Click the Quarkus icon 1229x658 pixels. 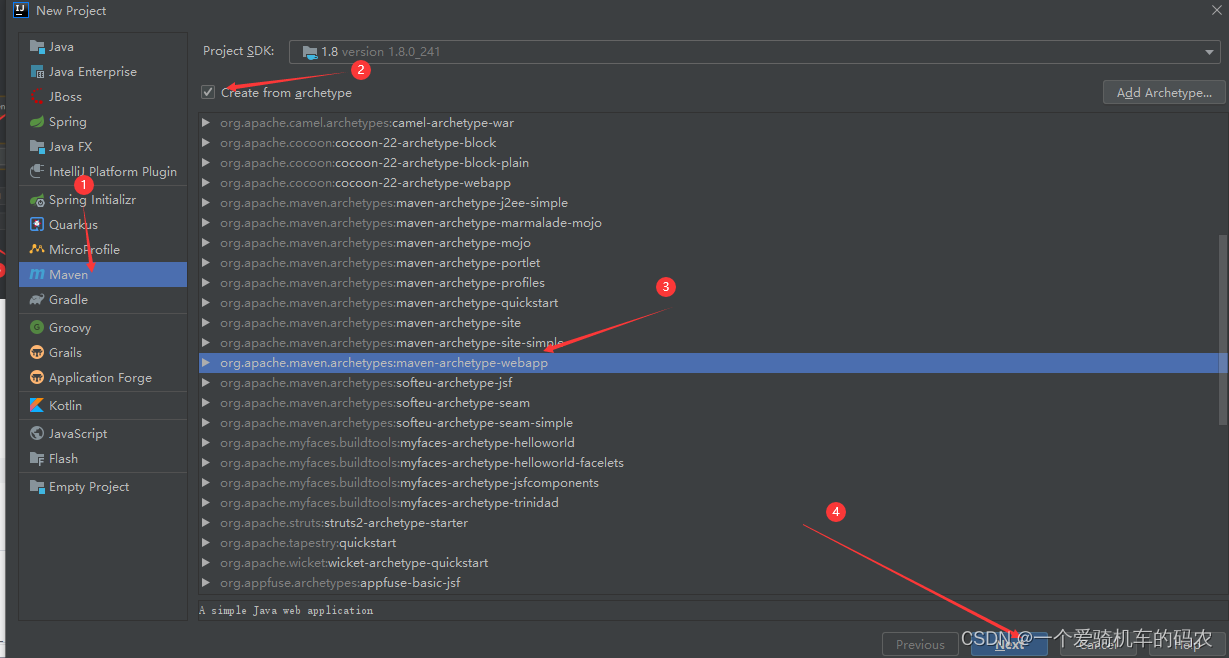pos(37,225)
